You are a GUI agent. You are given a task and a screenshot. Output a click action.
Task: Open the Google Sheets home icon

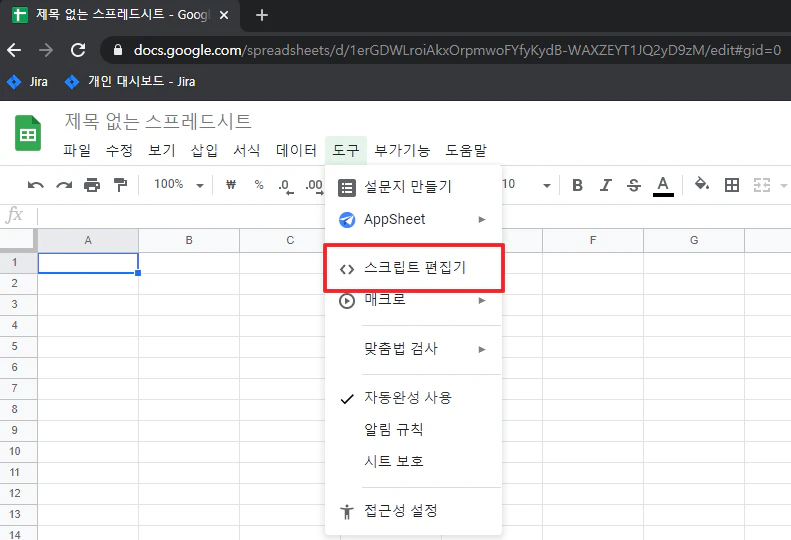click(x=28, y=133)
